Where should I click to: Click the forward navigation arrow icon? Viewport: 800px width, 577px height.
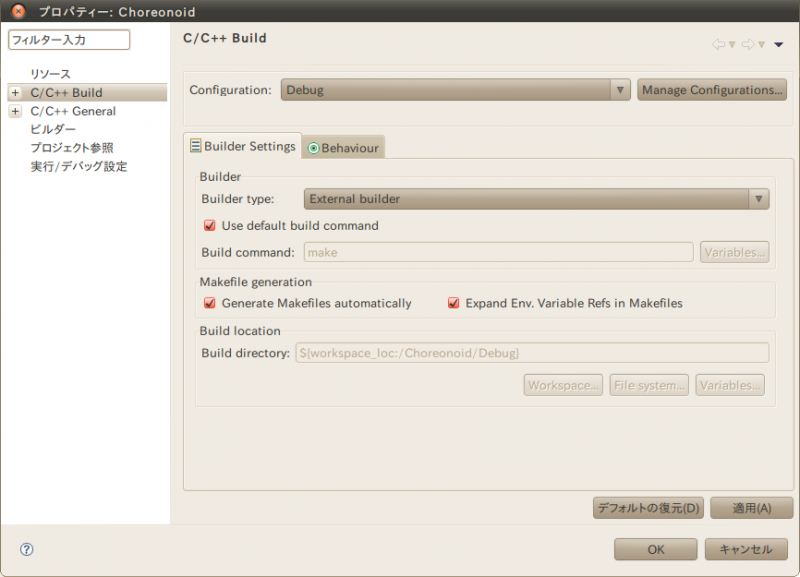[x=746, y=44]
